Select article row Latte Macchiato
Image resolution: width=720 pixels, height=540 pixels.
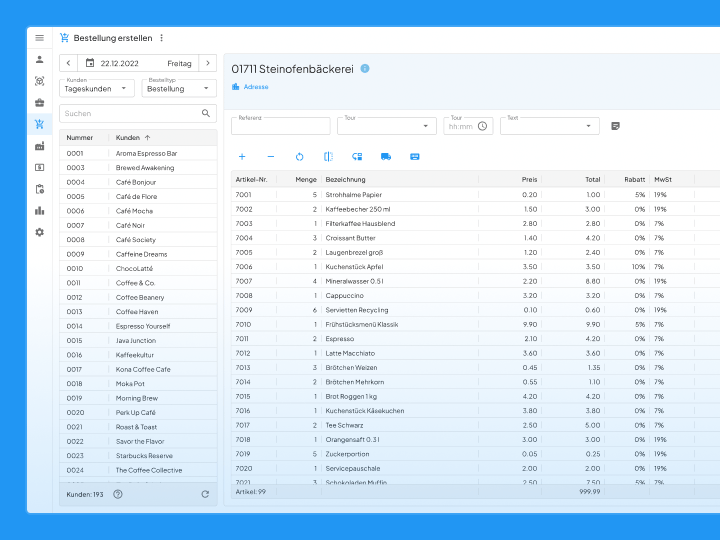coord(475,354)
